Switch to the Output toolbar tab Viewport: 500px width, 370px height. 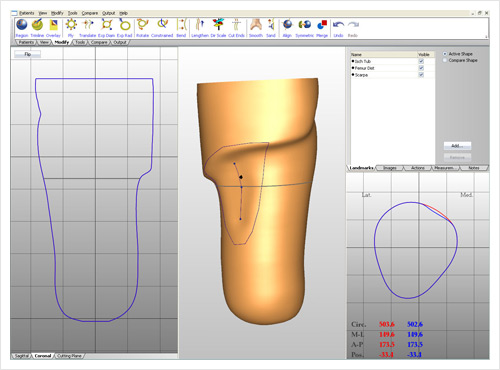click(x=120, y=42)
